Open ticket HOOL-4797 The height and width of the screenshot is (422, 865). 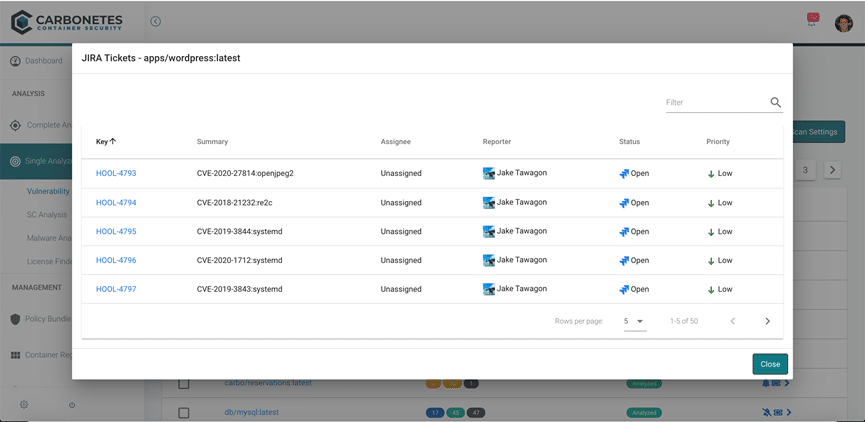(x=116, y=289)
